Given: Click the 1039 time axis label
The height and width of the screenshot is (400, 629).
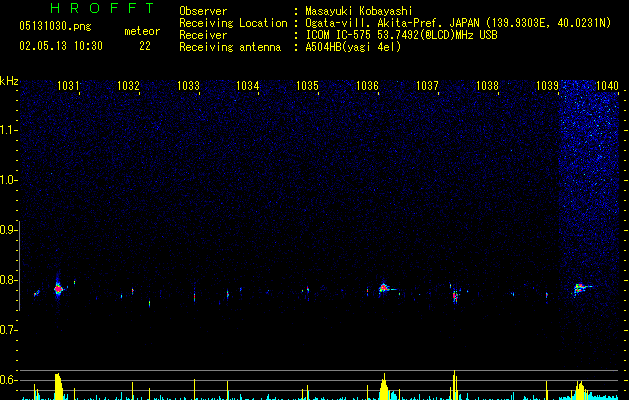Looking at the screenshot, I should [x=547, y=85].
